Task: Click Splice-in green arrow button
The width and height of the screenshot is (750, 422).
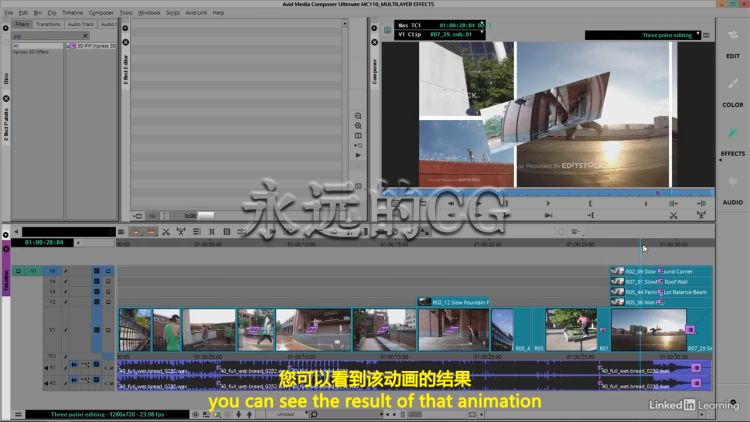Action: click(x=673, y=204)
